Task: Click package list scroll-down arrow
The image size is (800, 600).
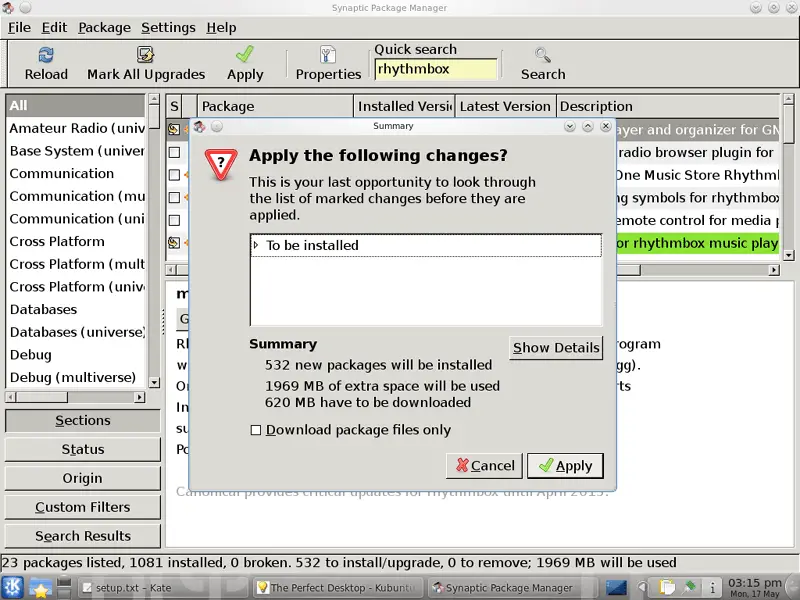Action: [x=789, y=255]
